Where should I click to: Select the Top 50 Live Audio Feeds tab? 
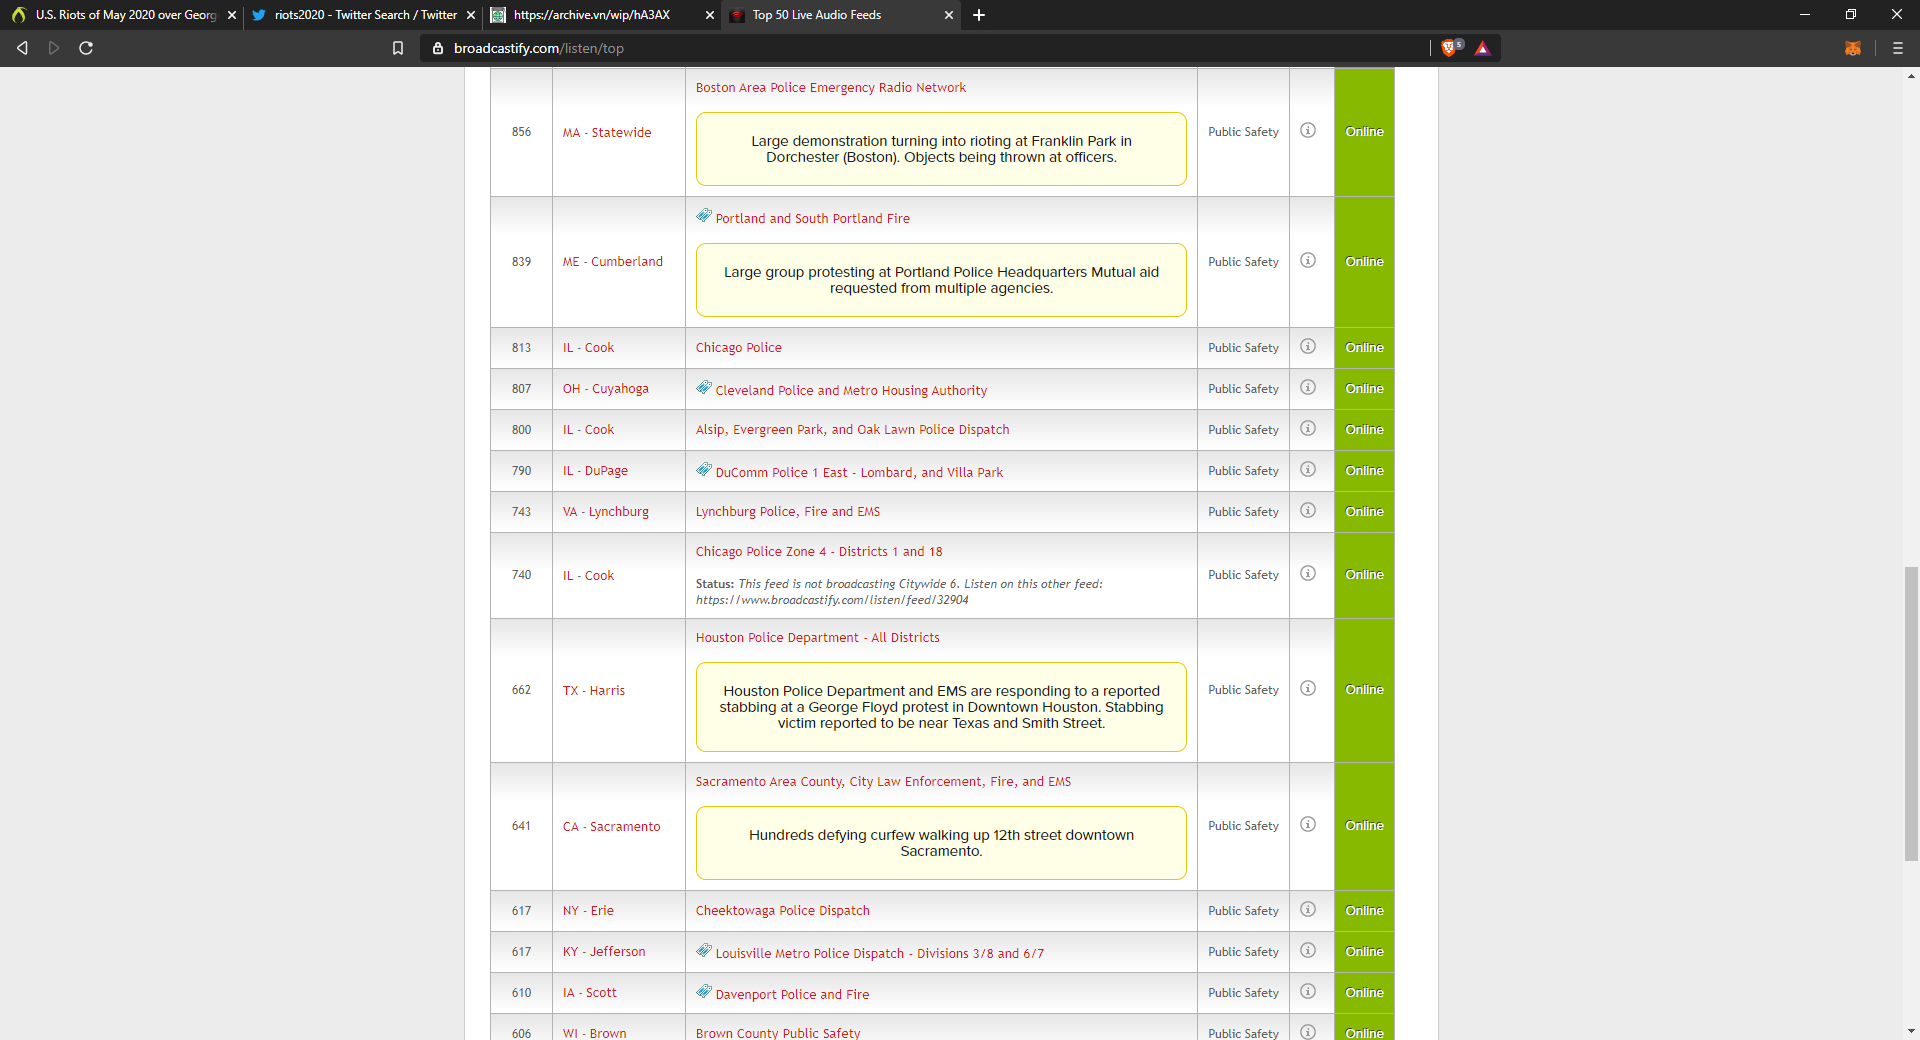(842, 15)
